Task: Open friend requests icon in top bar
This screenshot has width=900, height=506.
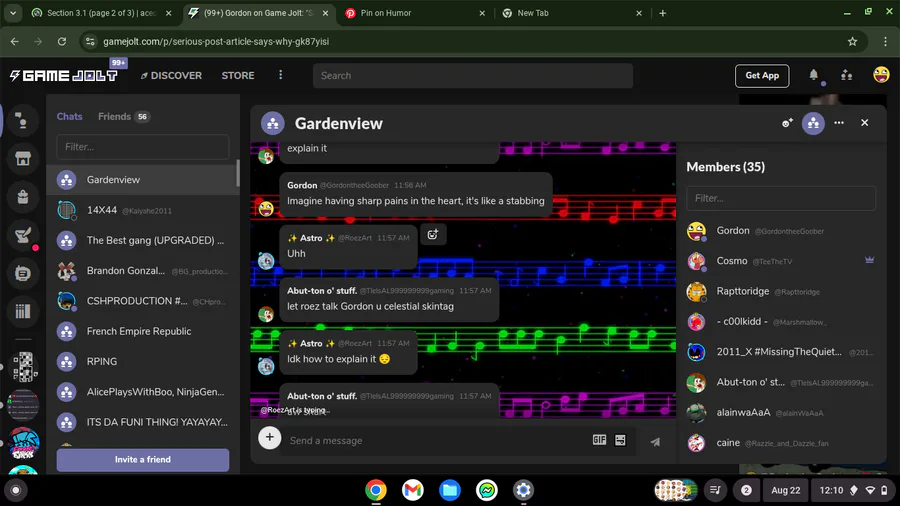Action: click(847, 75)
